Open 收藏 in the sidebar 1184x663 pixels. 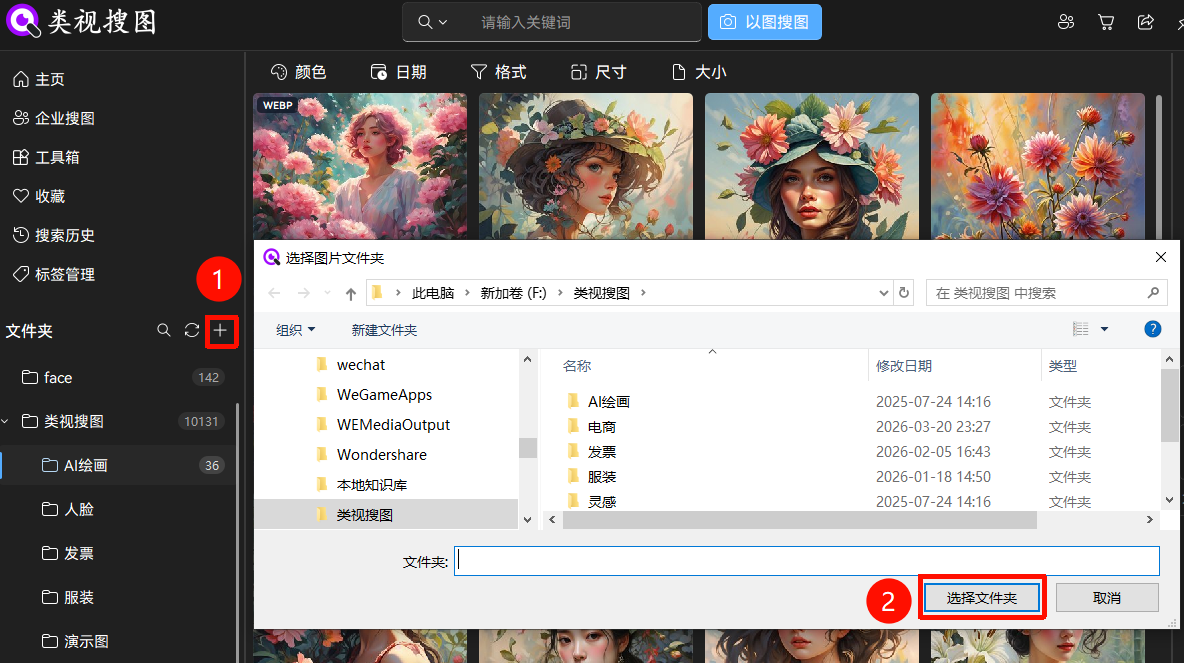[39, 196]
